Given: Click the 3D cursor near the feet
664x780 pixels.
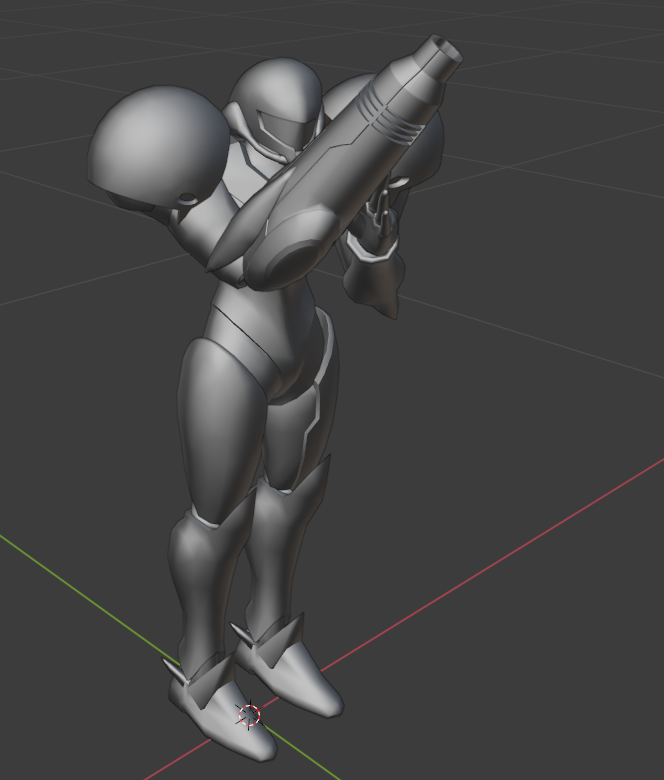Looking at the screenshot, I should (x=250, y=715).
